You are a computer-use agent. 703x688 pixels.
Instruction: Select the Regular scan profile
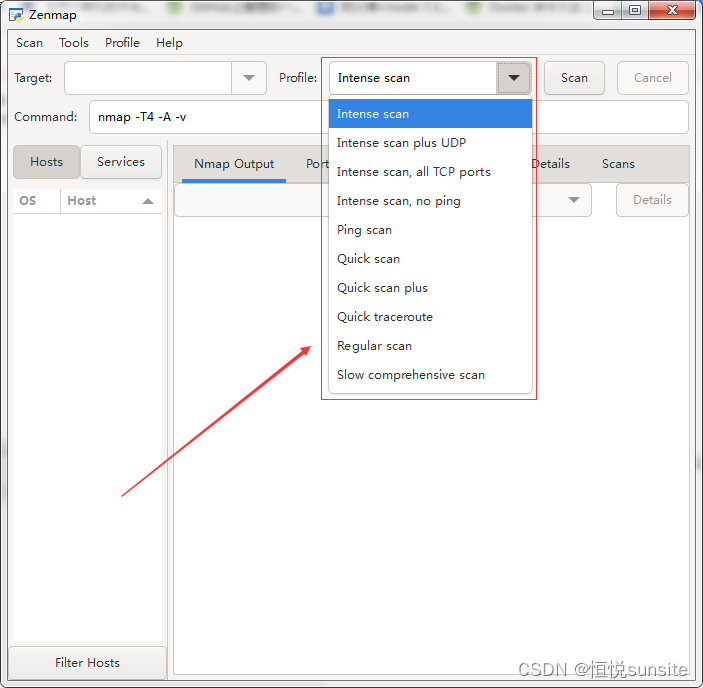(430, 346)
